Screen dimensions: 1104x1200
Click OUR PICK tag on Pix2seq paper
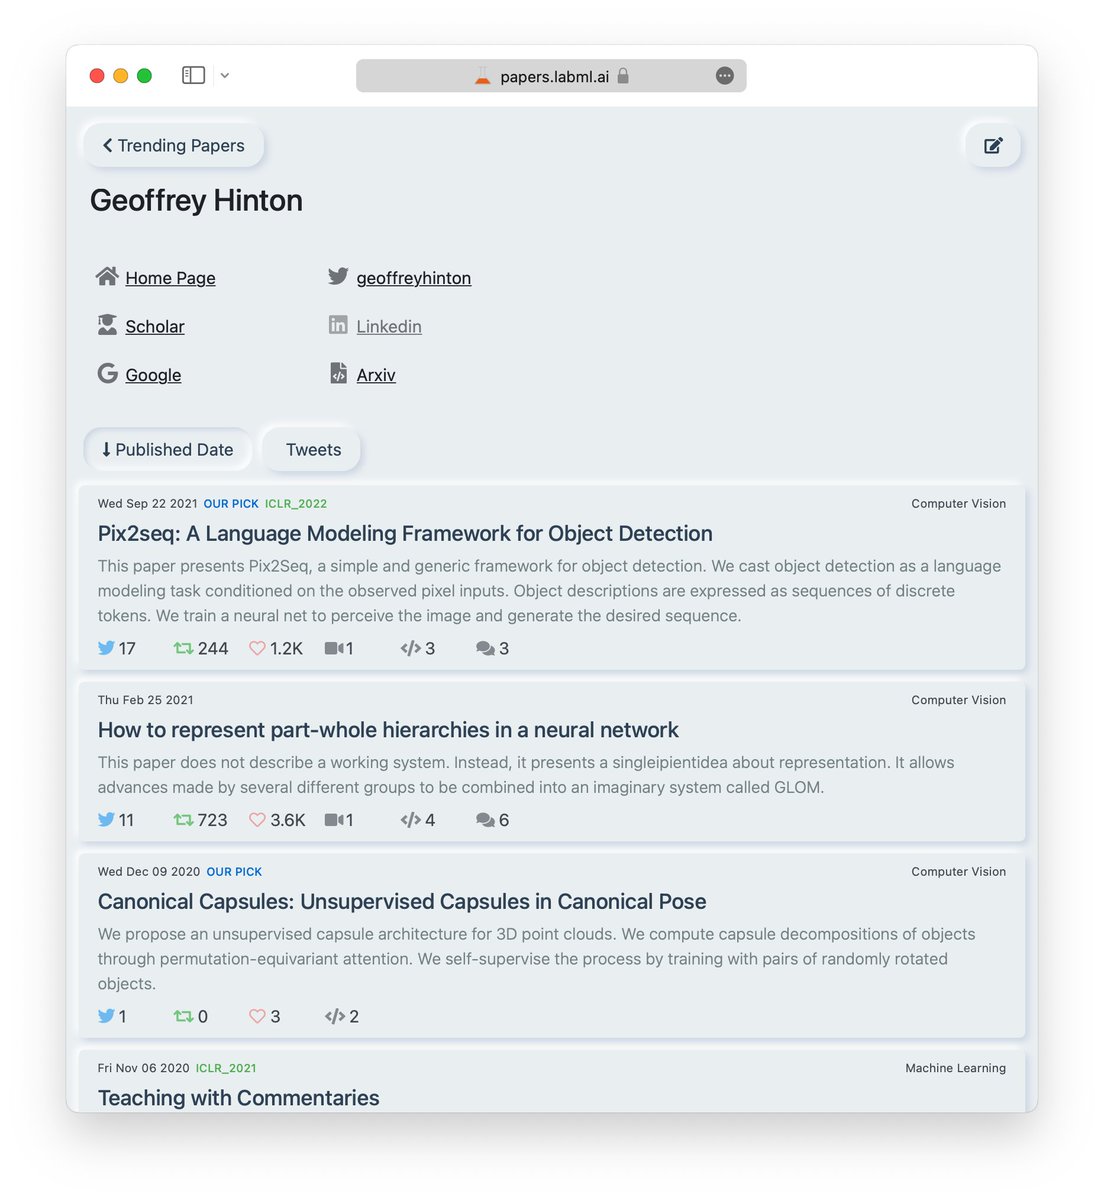(231, 504)
